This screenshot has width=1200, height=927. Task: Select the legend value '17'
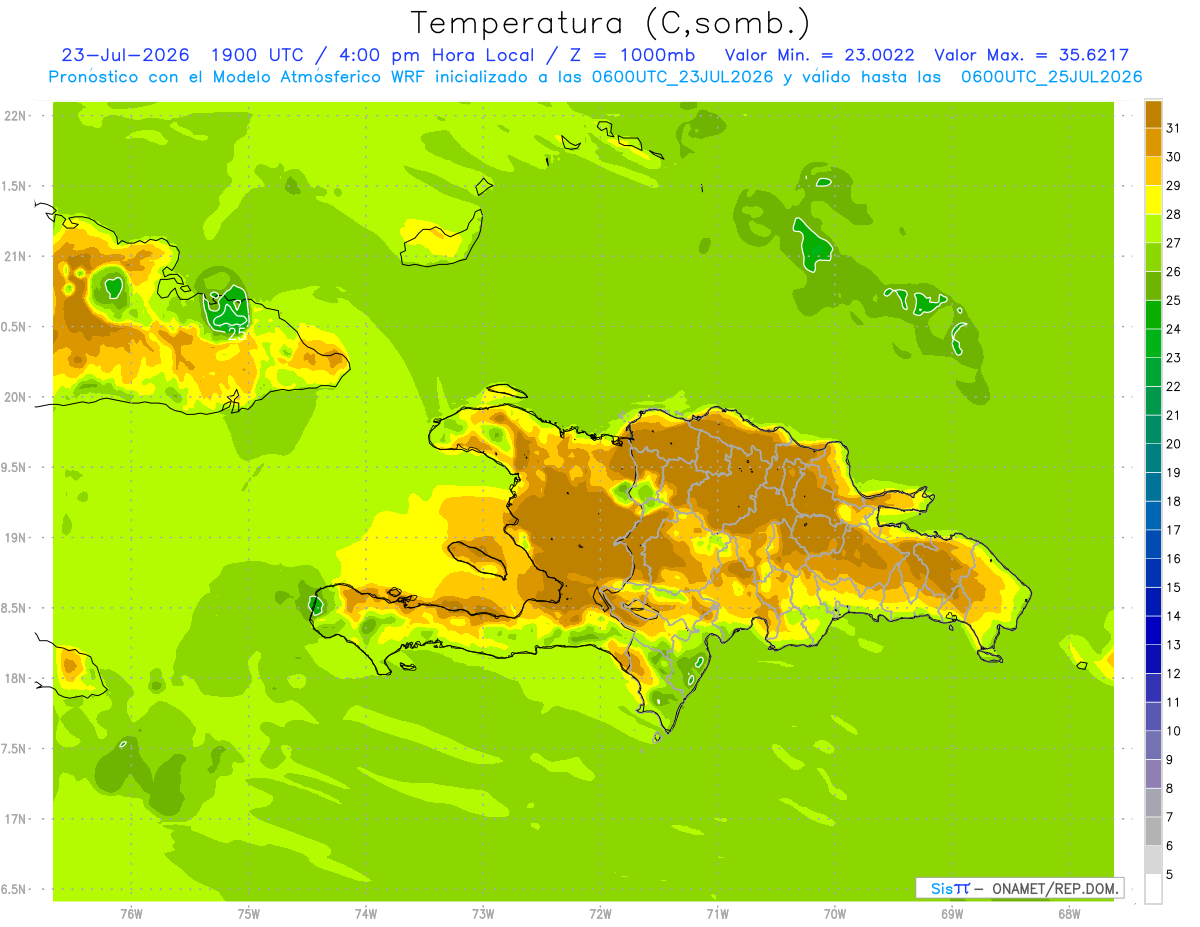click(x=1173, y=530)
